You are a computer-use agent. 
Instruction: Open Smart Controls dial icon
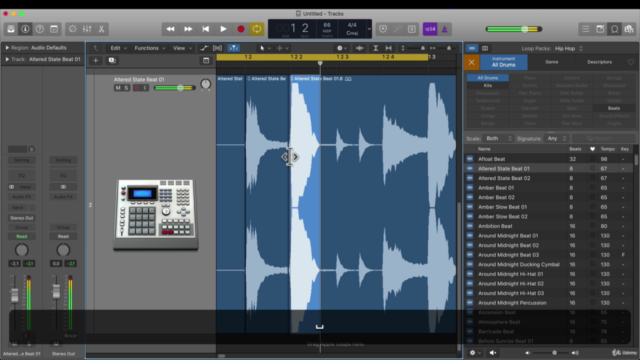(x=72, y=29)
